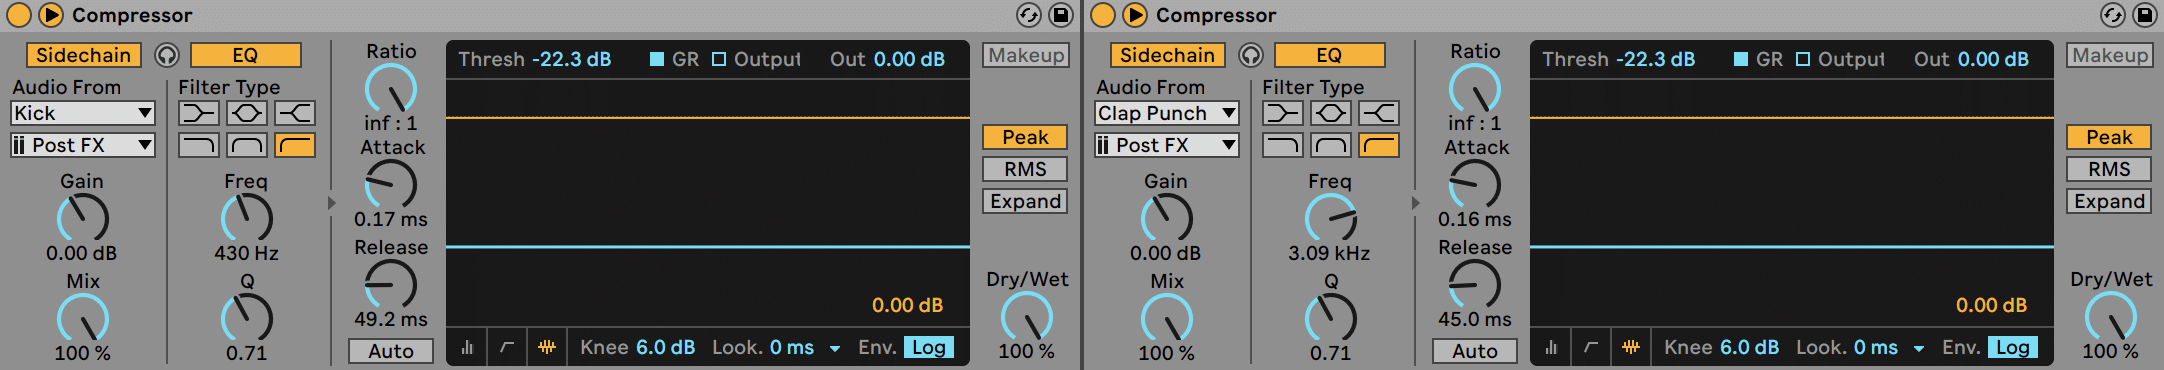Toggle the left compressor device activator on/off
Screen dimensions: 2164x370
point(17,15)
